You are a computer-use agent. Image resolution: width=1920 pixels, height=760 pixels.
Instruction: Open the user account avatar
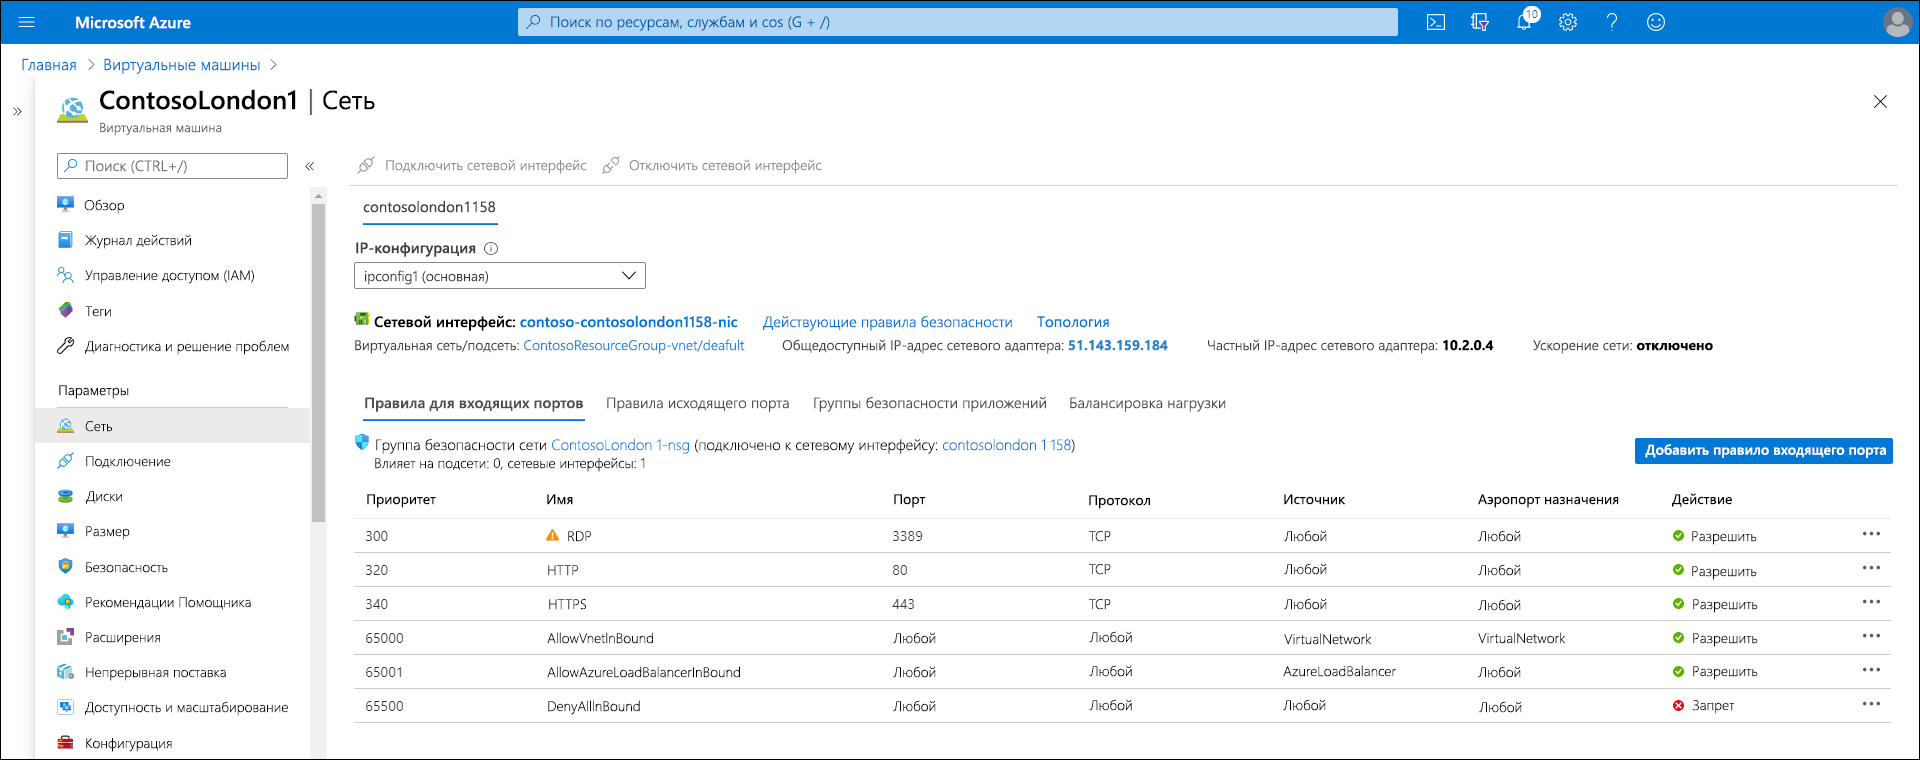pos(1897,22)
